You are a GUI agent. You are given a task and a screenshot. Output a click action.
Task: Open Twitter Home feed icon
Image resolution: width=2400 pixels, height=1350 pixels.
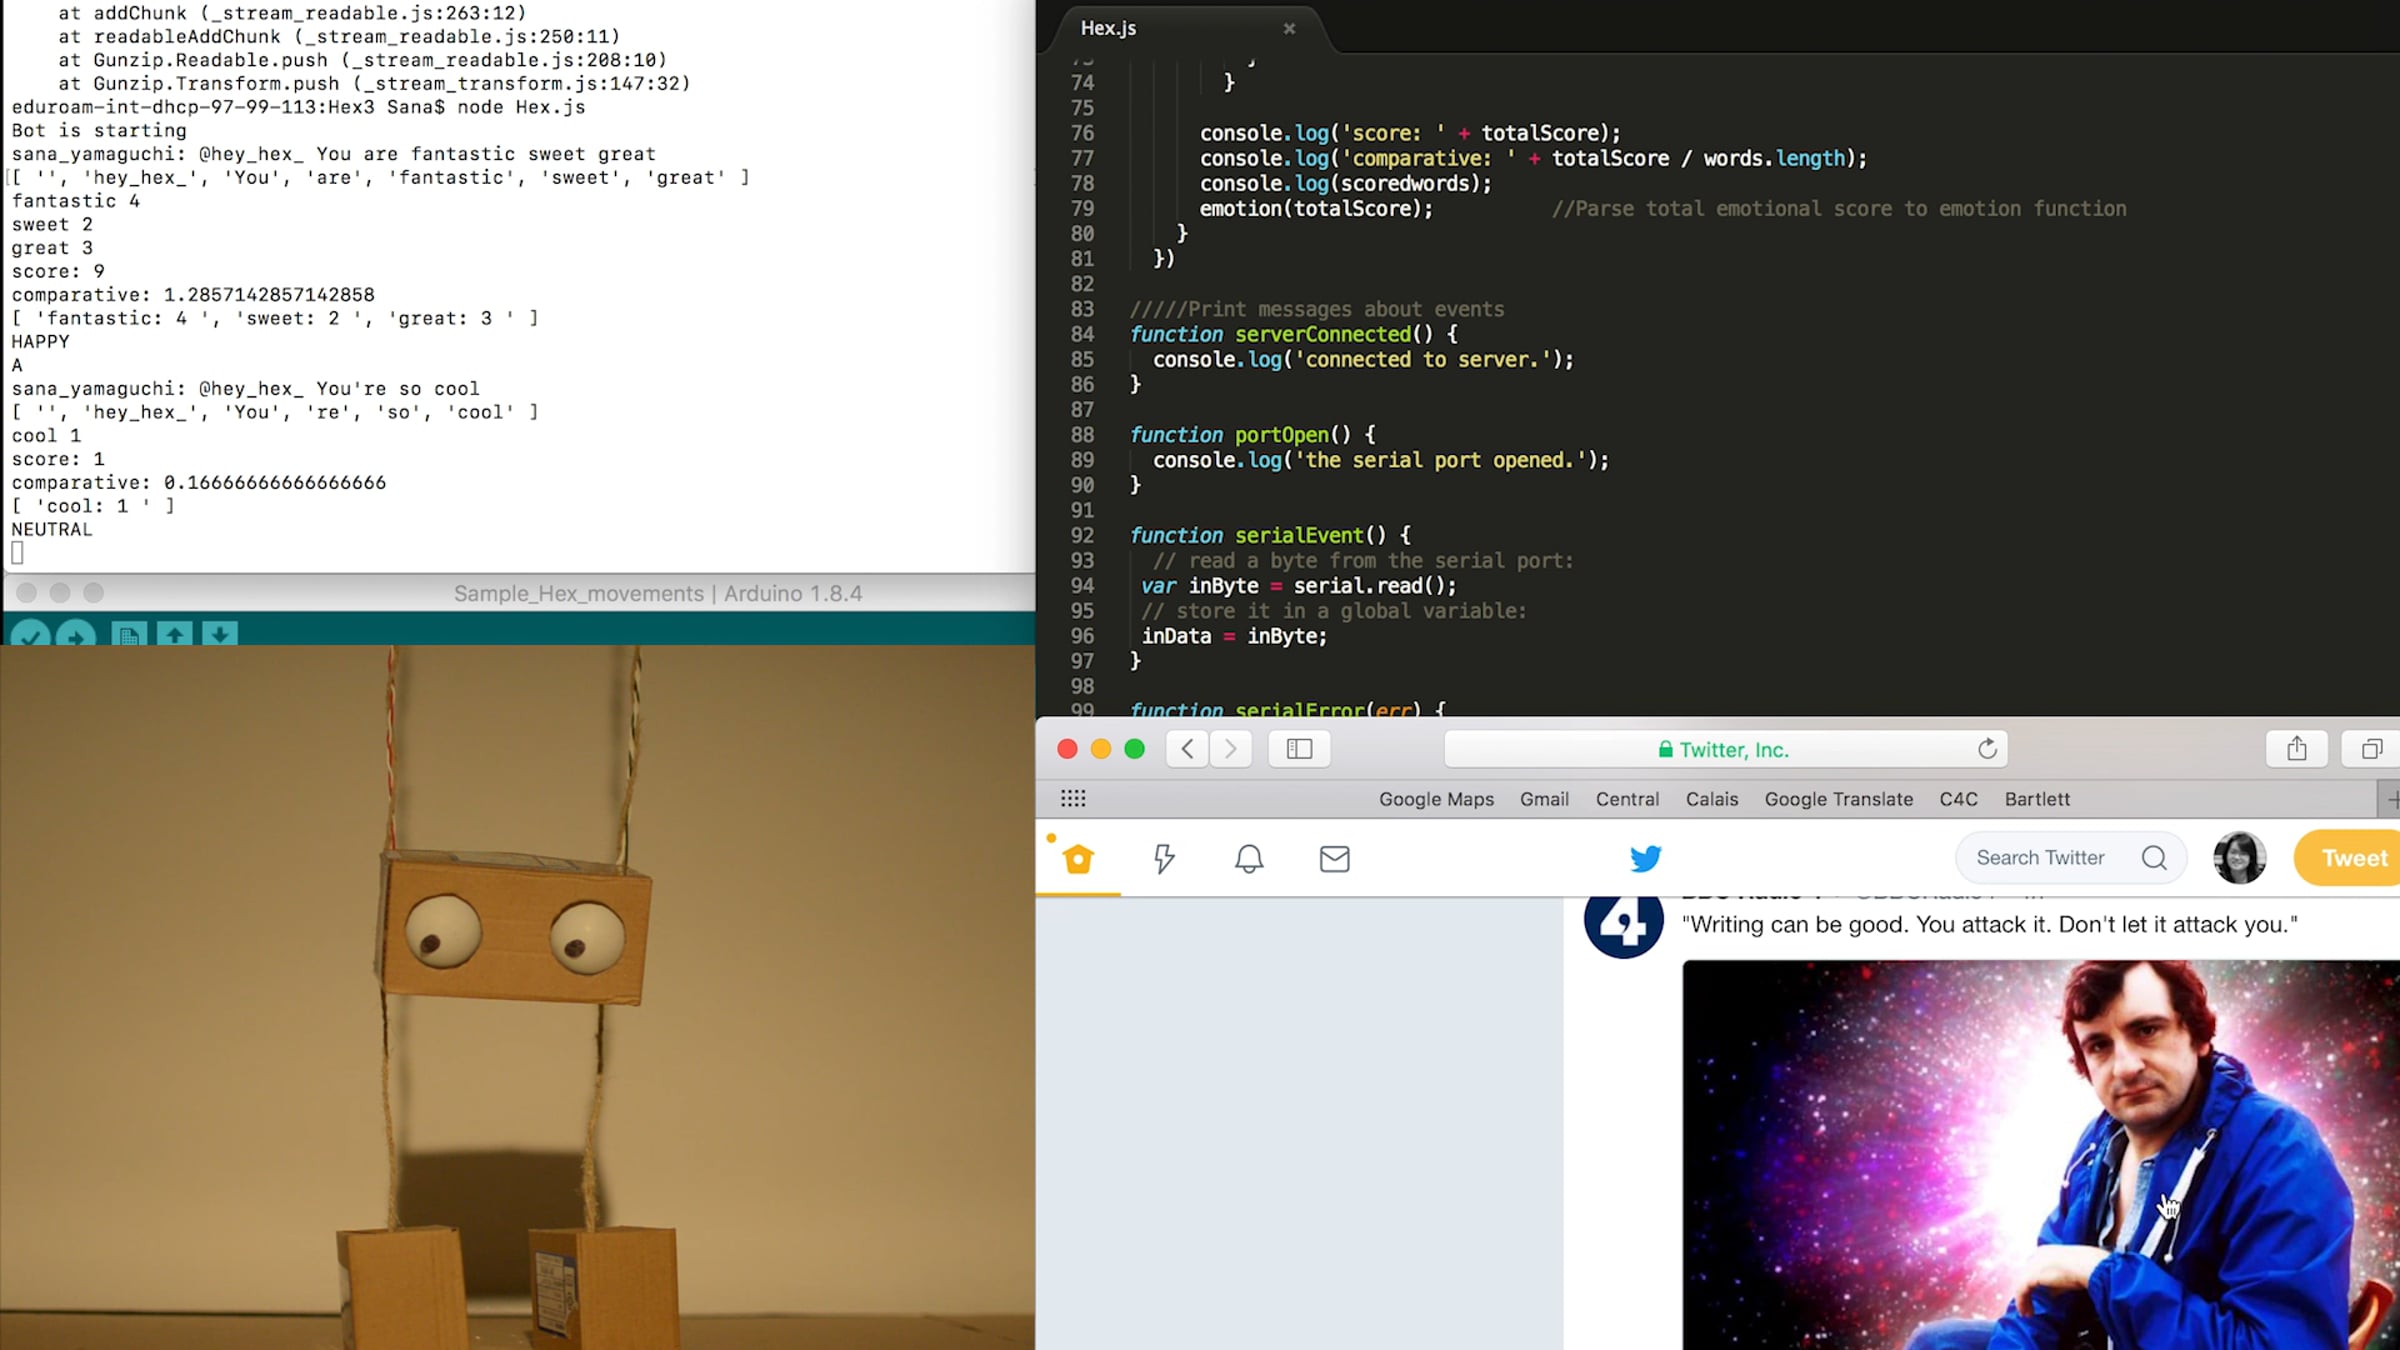click(x=1078, y=859)
